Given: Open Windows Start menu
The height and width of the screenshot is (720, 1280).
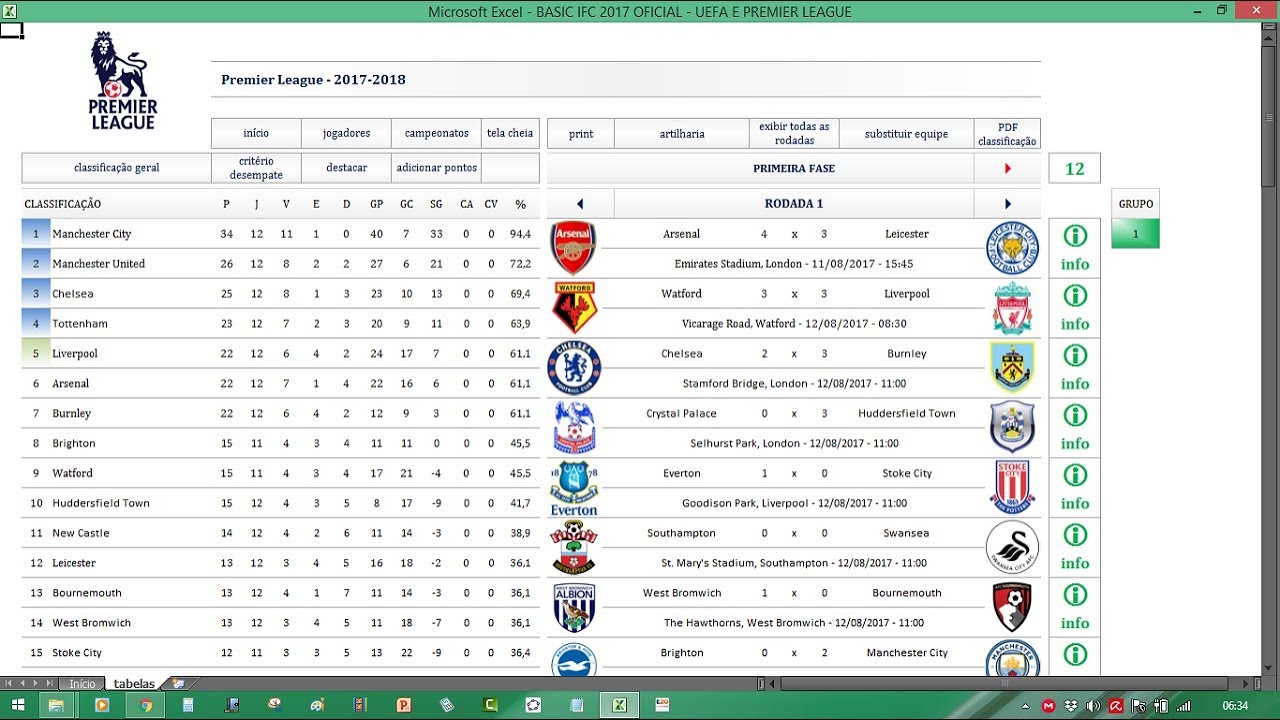Looking at the screenshot, I should 17,705.
